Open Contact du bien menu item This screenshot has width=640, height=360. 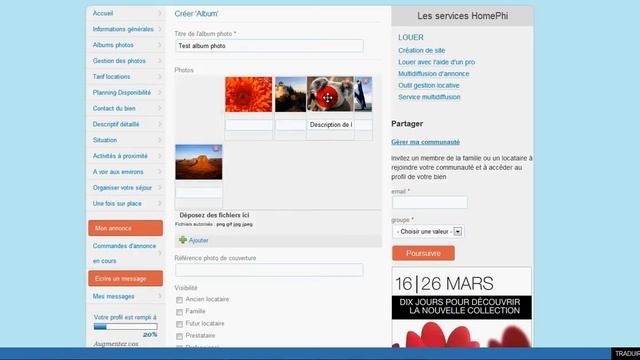pos(114,108)
